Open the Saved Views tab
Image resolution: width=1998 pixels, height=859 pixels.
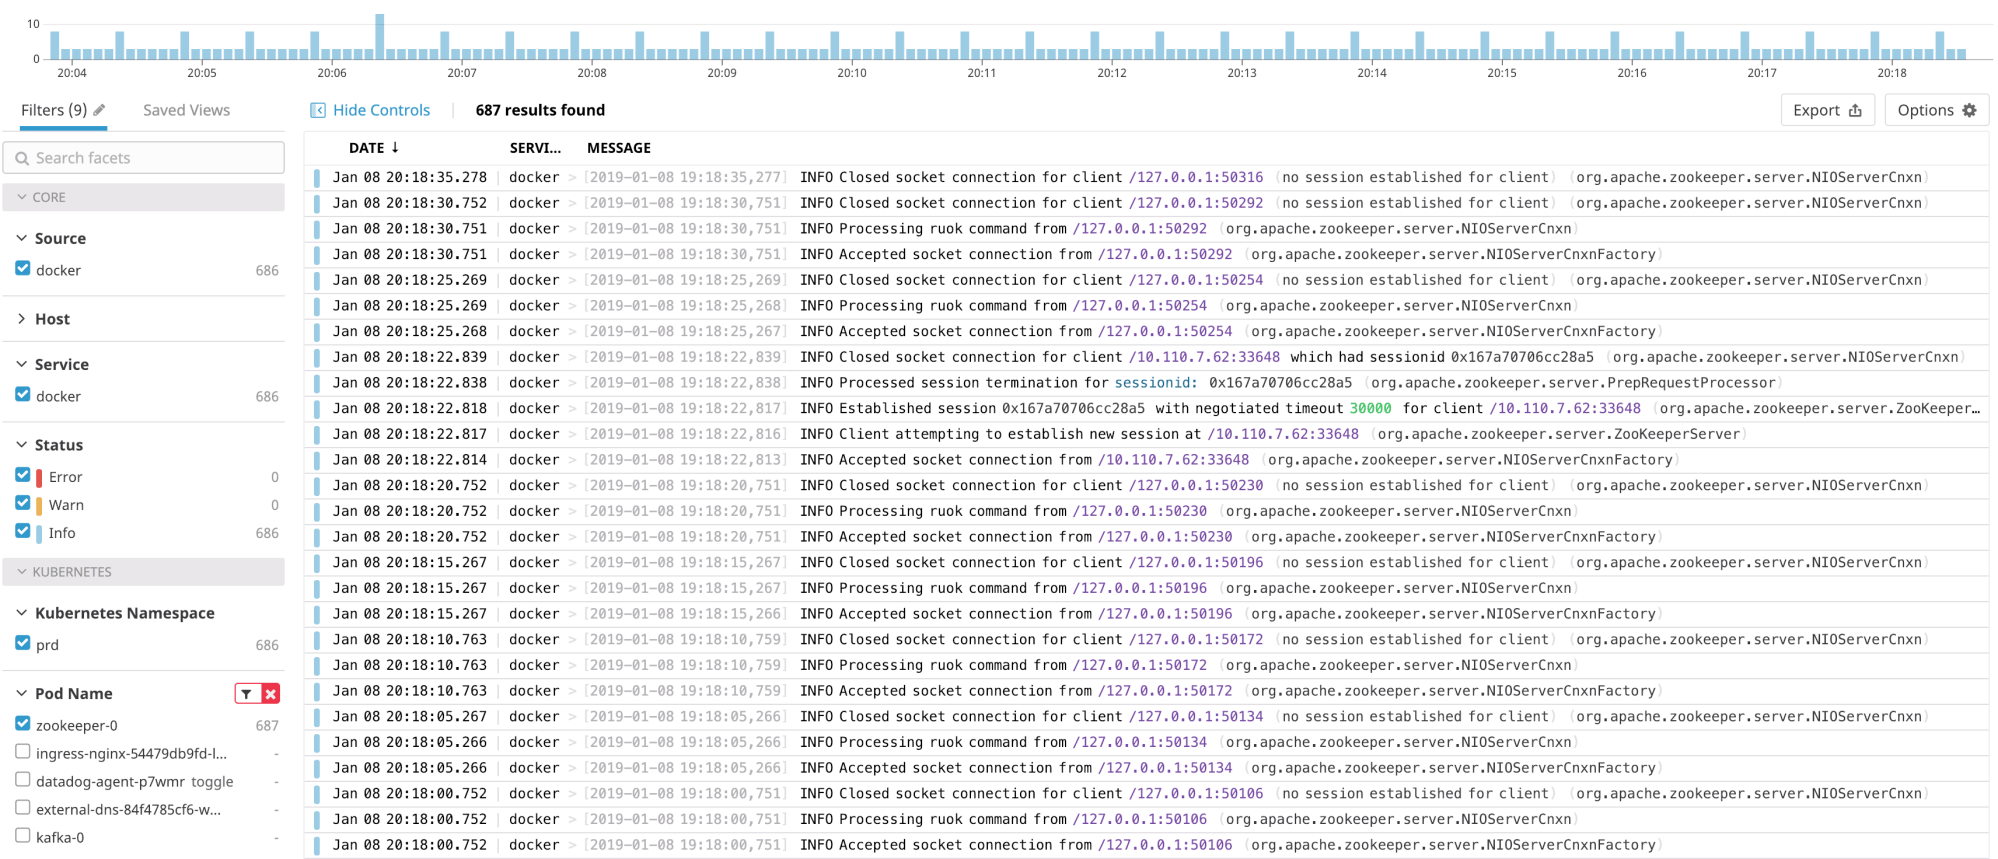pyautogui.click(x=186, y=110)
